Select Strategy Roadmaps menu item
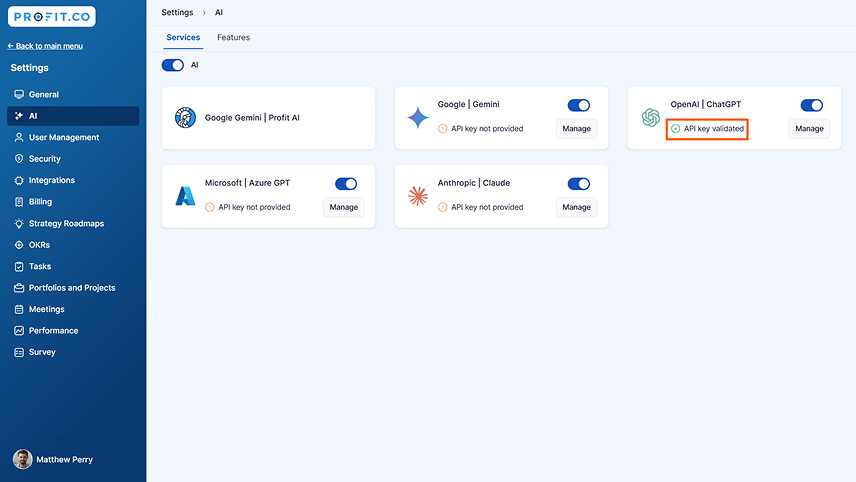 click(73, 223)
